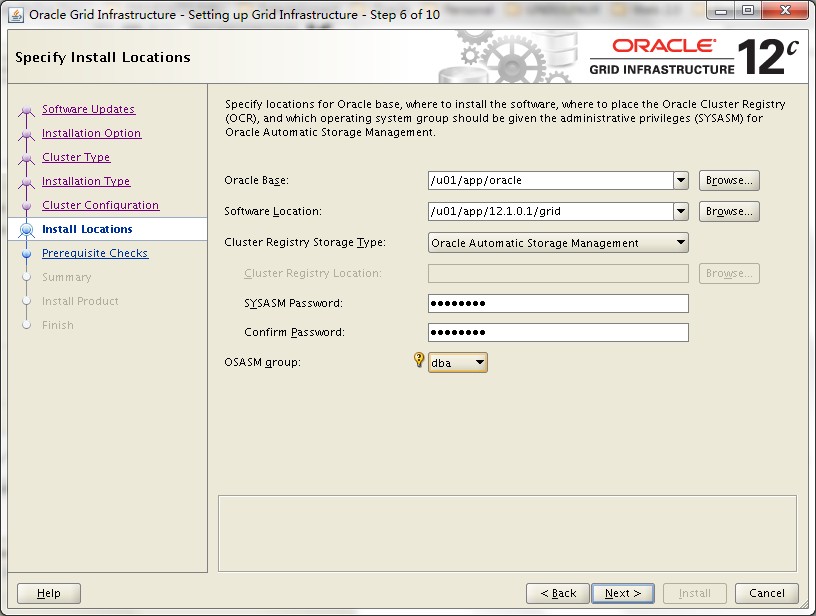Go to Cluster Type step
This screenshot has height=616, width=816.
point(76,157)
